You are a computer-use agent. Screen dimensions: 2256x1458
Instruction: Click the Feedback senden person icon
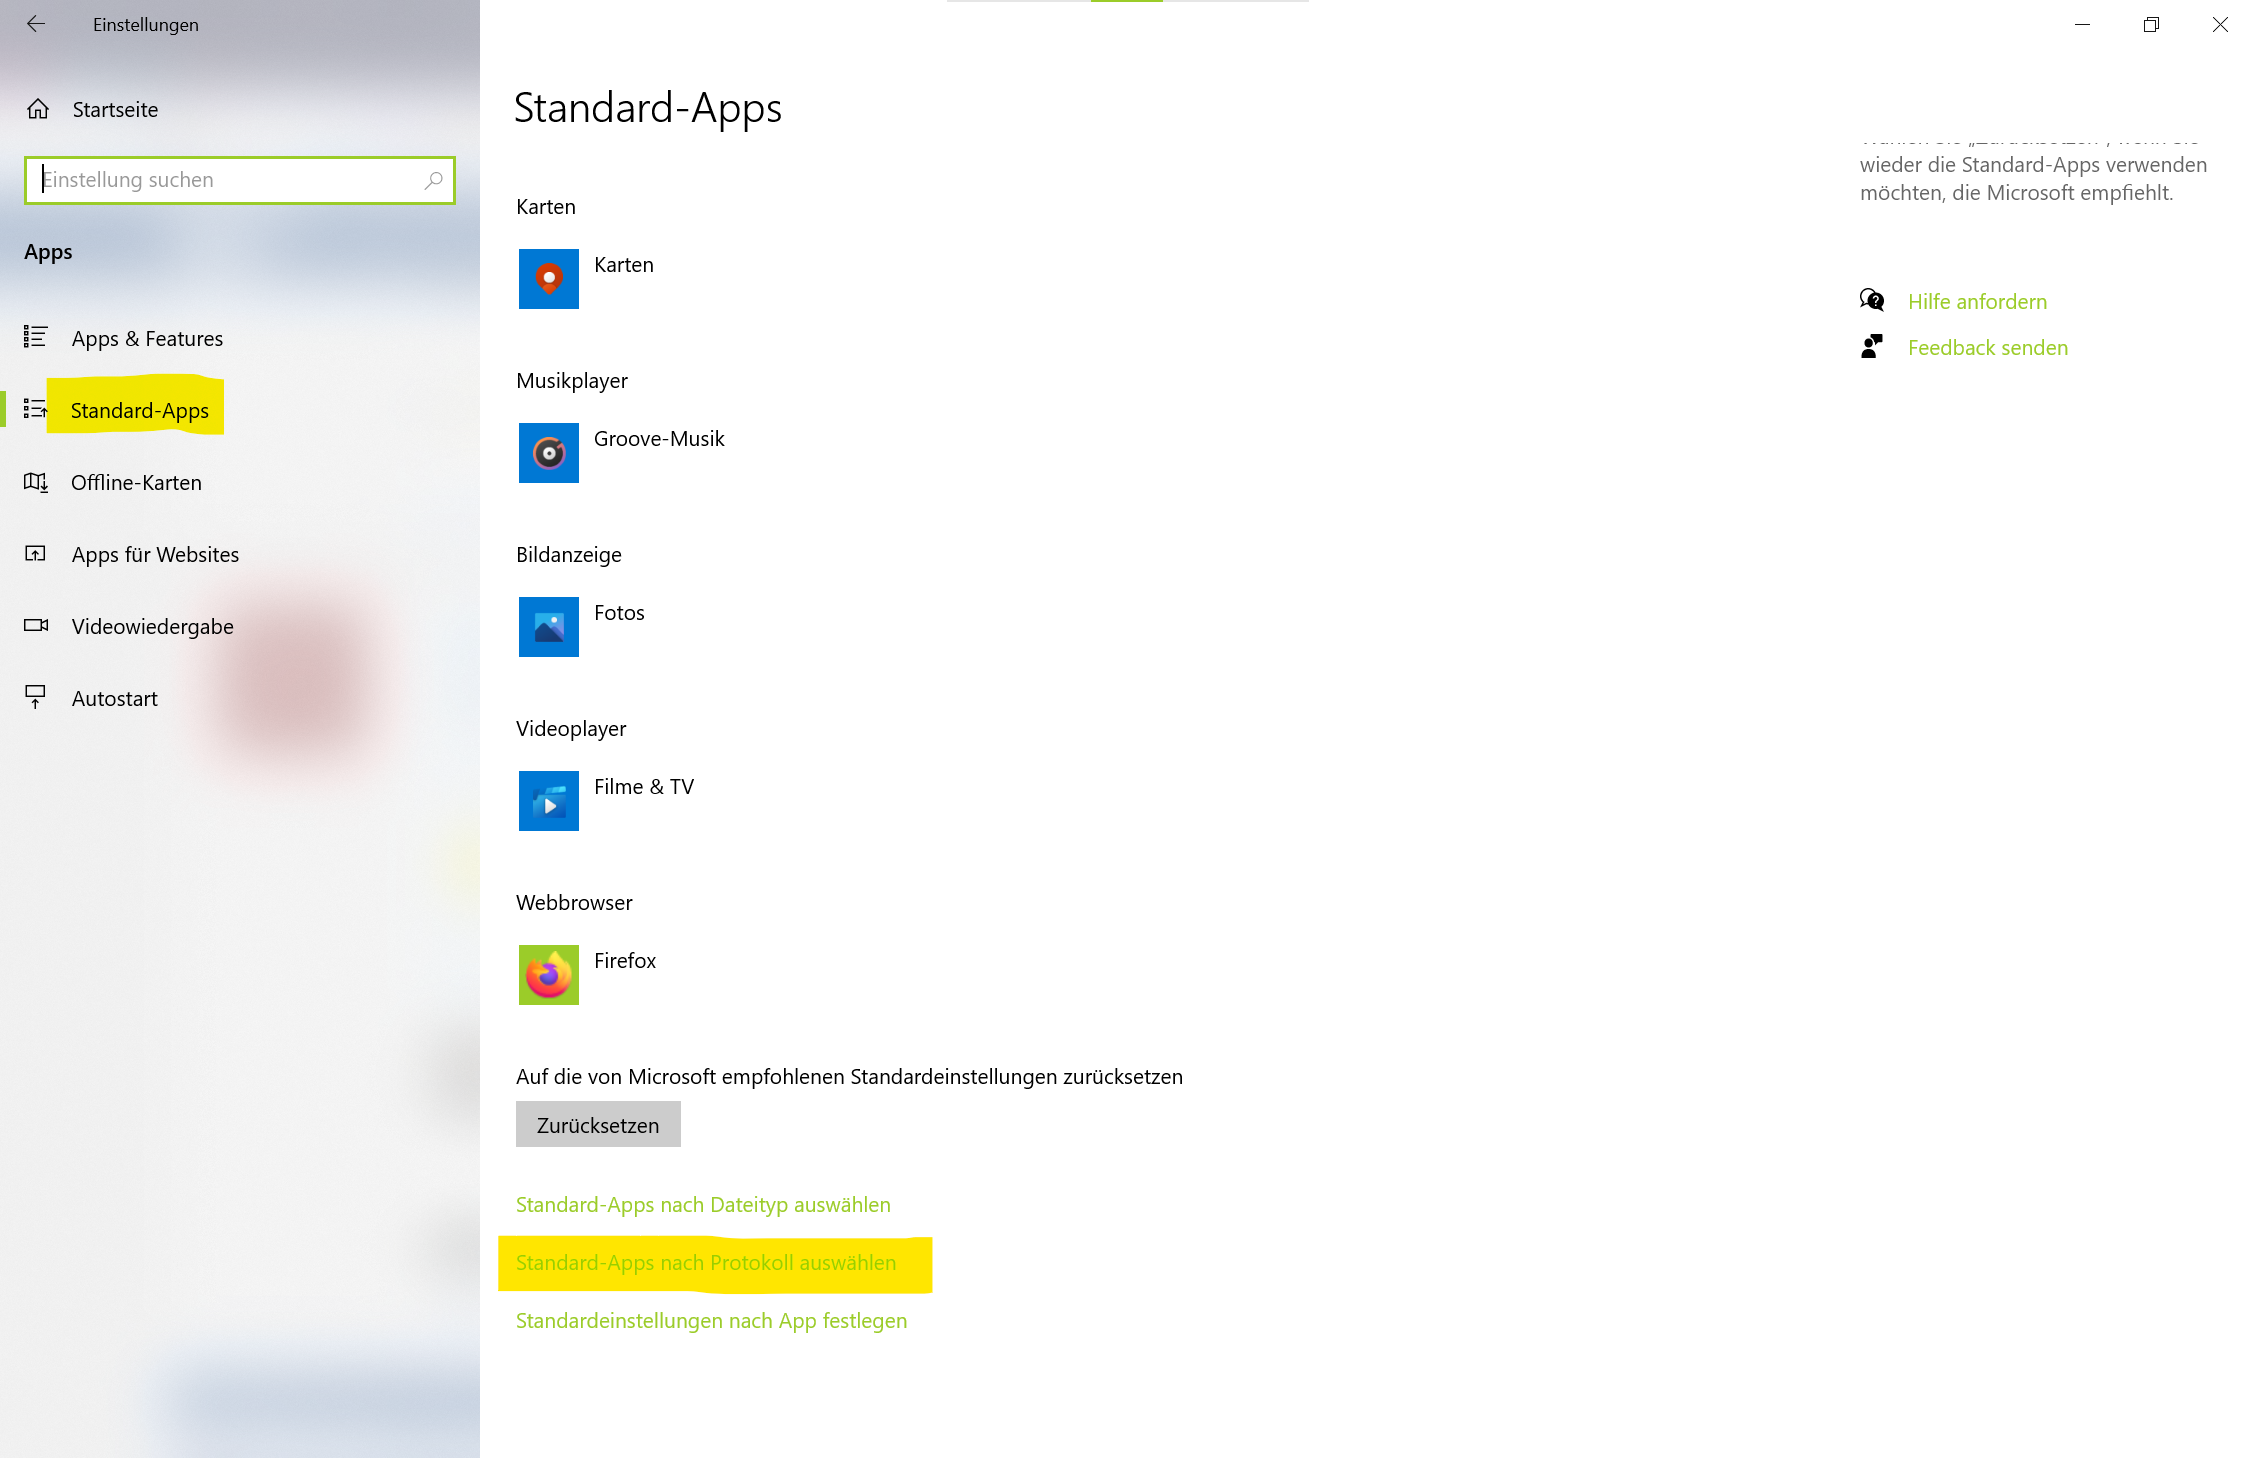pyautogui.click(x=1871, y=347)
